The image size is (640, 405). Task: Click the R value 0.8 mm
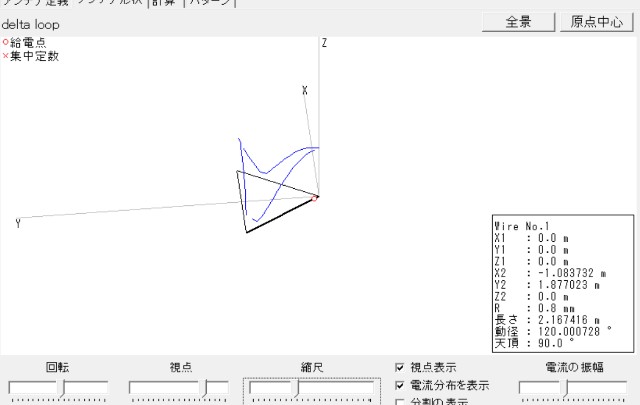[x=556, y=308]
